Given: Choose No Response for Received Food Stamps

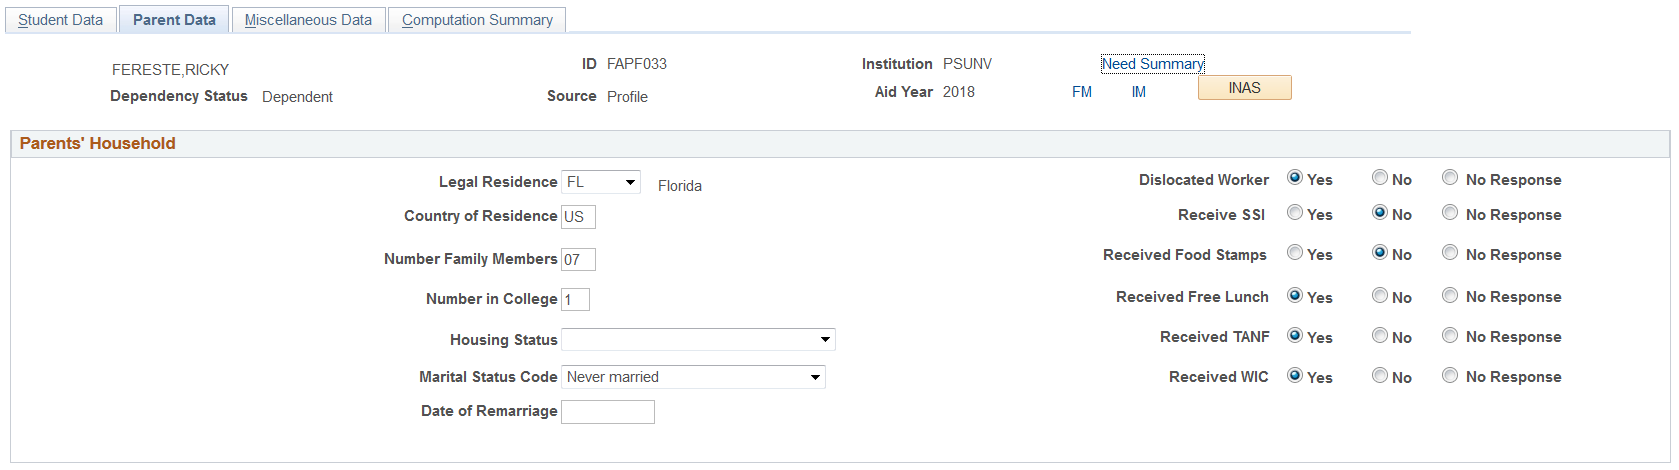Looking at the screenshot, I should [x=1450, y=253].
